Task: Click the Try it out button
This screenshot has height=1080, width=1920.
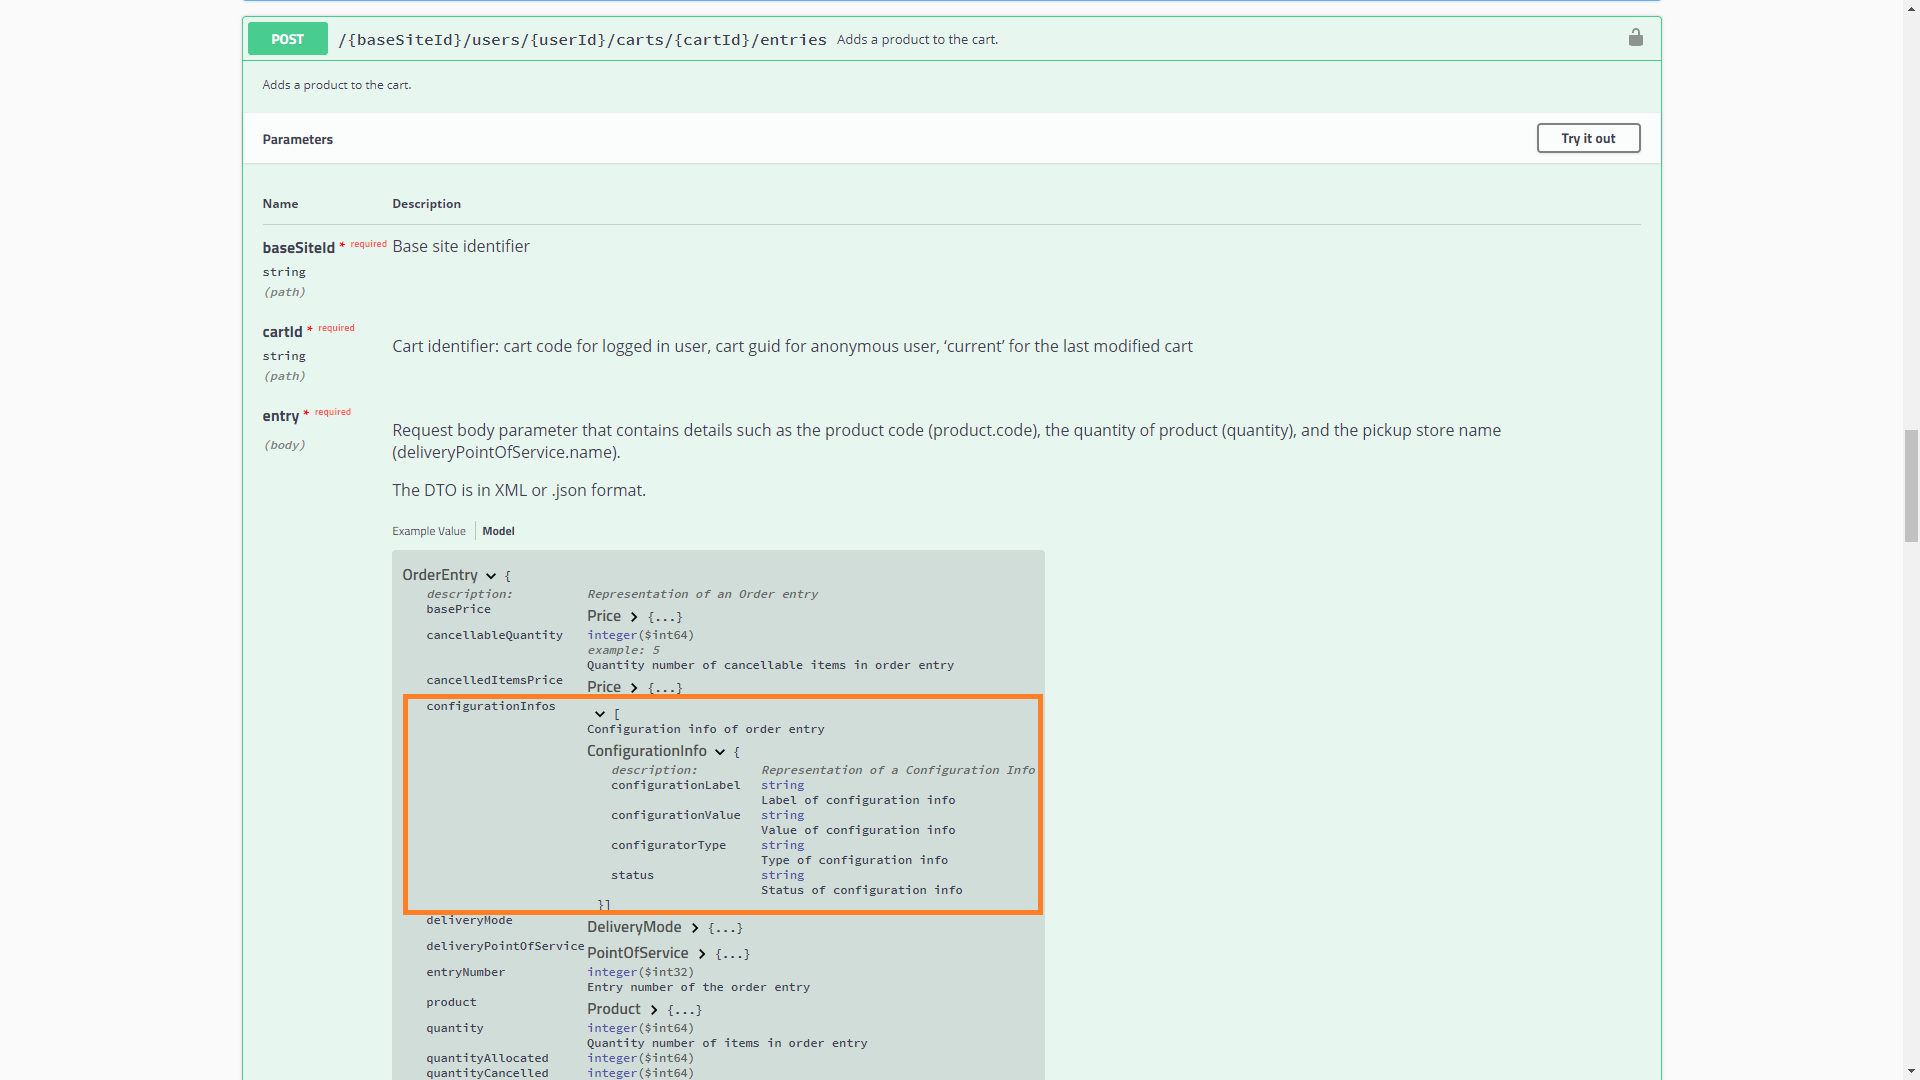Action: coord(1588,138)
